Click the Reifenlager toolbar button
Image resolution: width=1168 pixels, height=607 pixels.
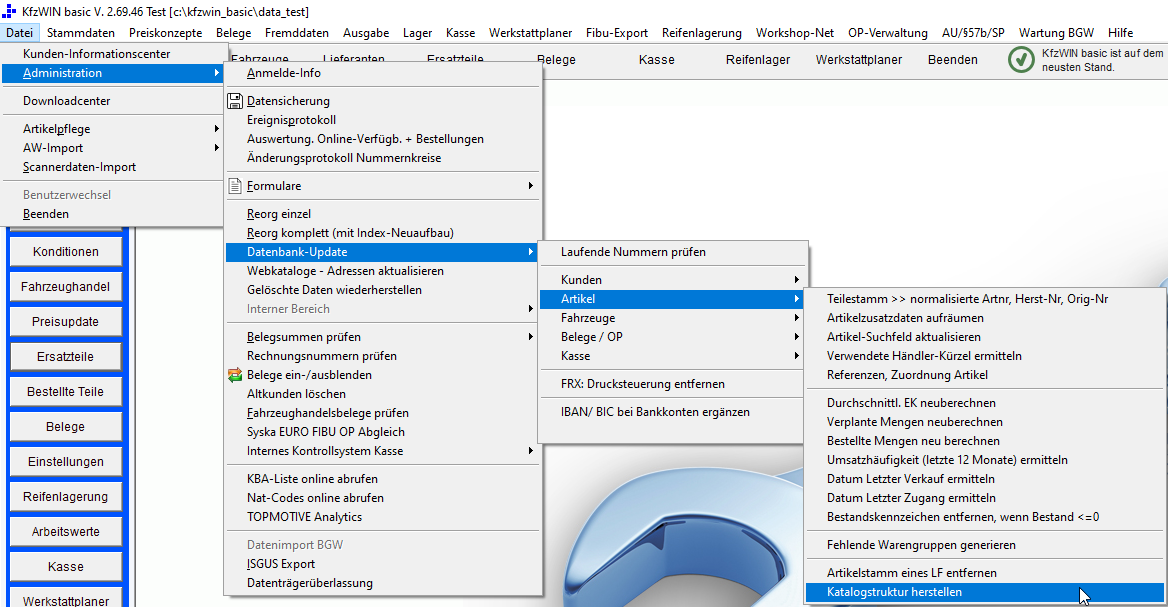point(758,60)
